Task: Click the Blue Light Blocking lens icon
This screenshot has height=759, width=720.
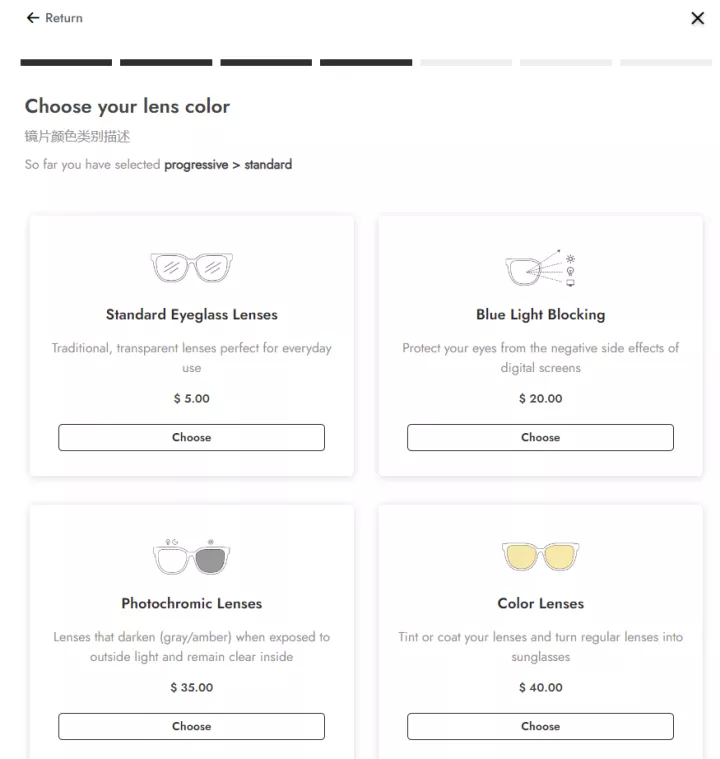Action: point(540,268)
